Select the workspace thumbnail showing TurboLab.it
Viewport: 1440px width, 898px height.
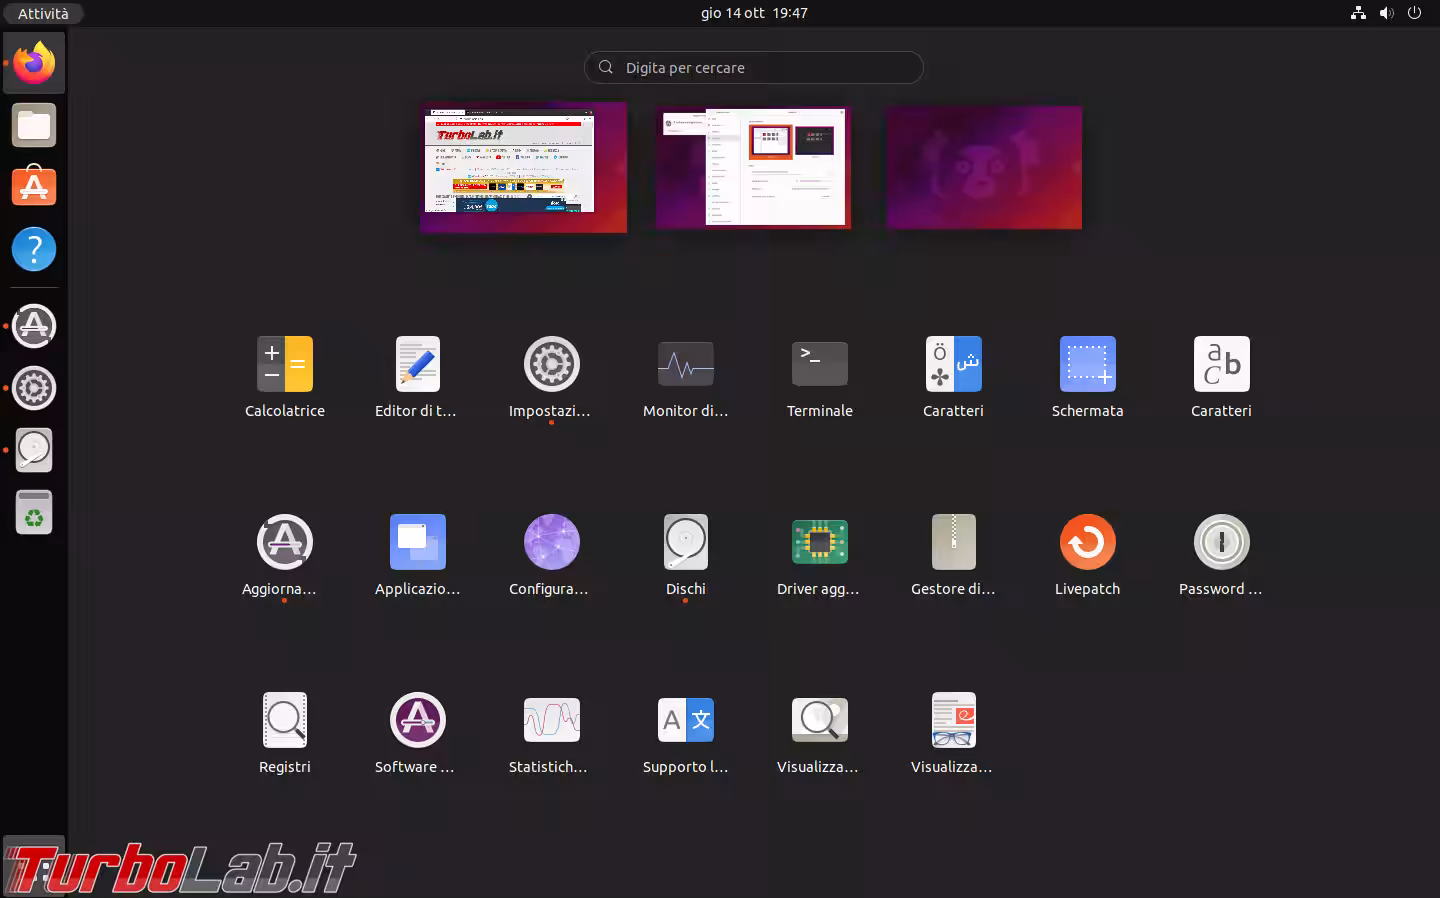pyautogui.click(x=523, y=167)
